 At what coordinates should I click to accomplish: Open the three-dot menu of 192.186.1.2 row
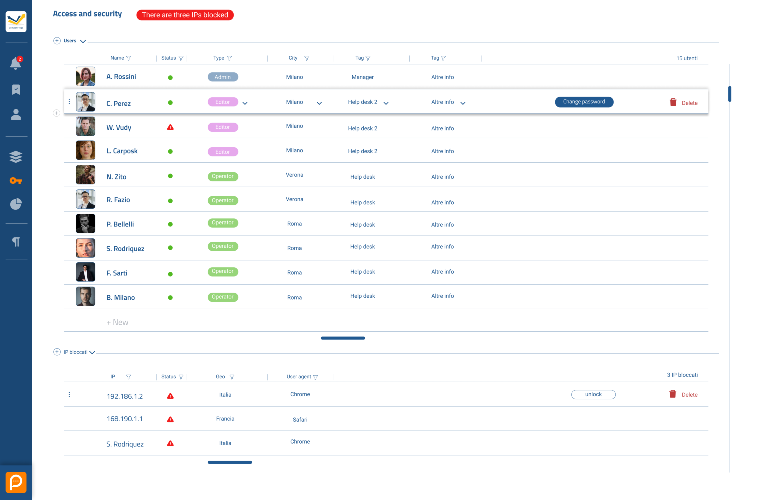click(69, 394)
